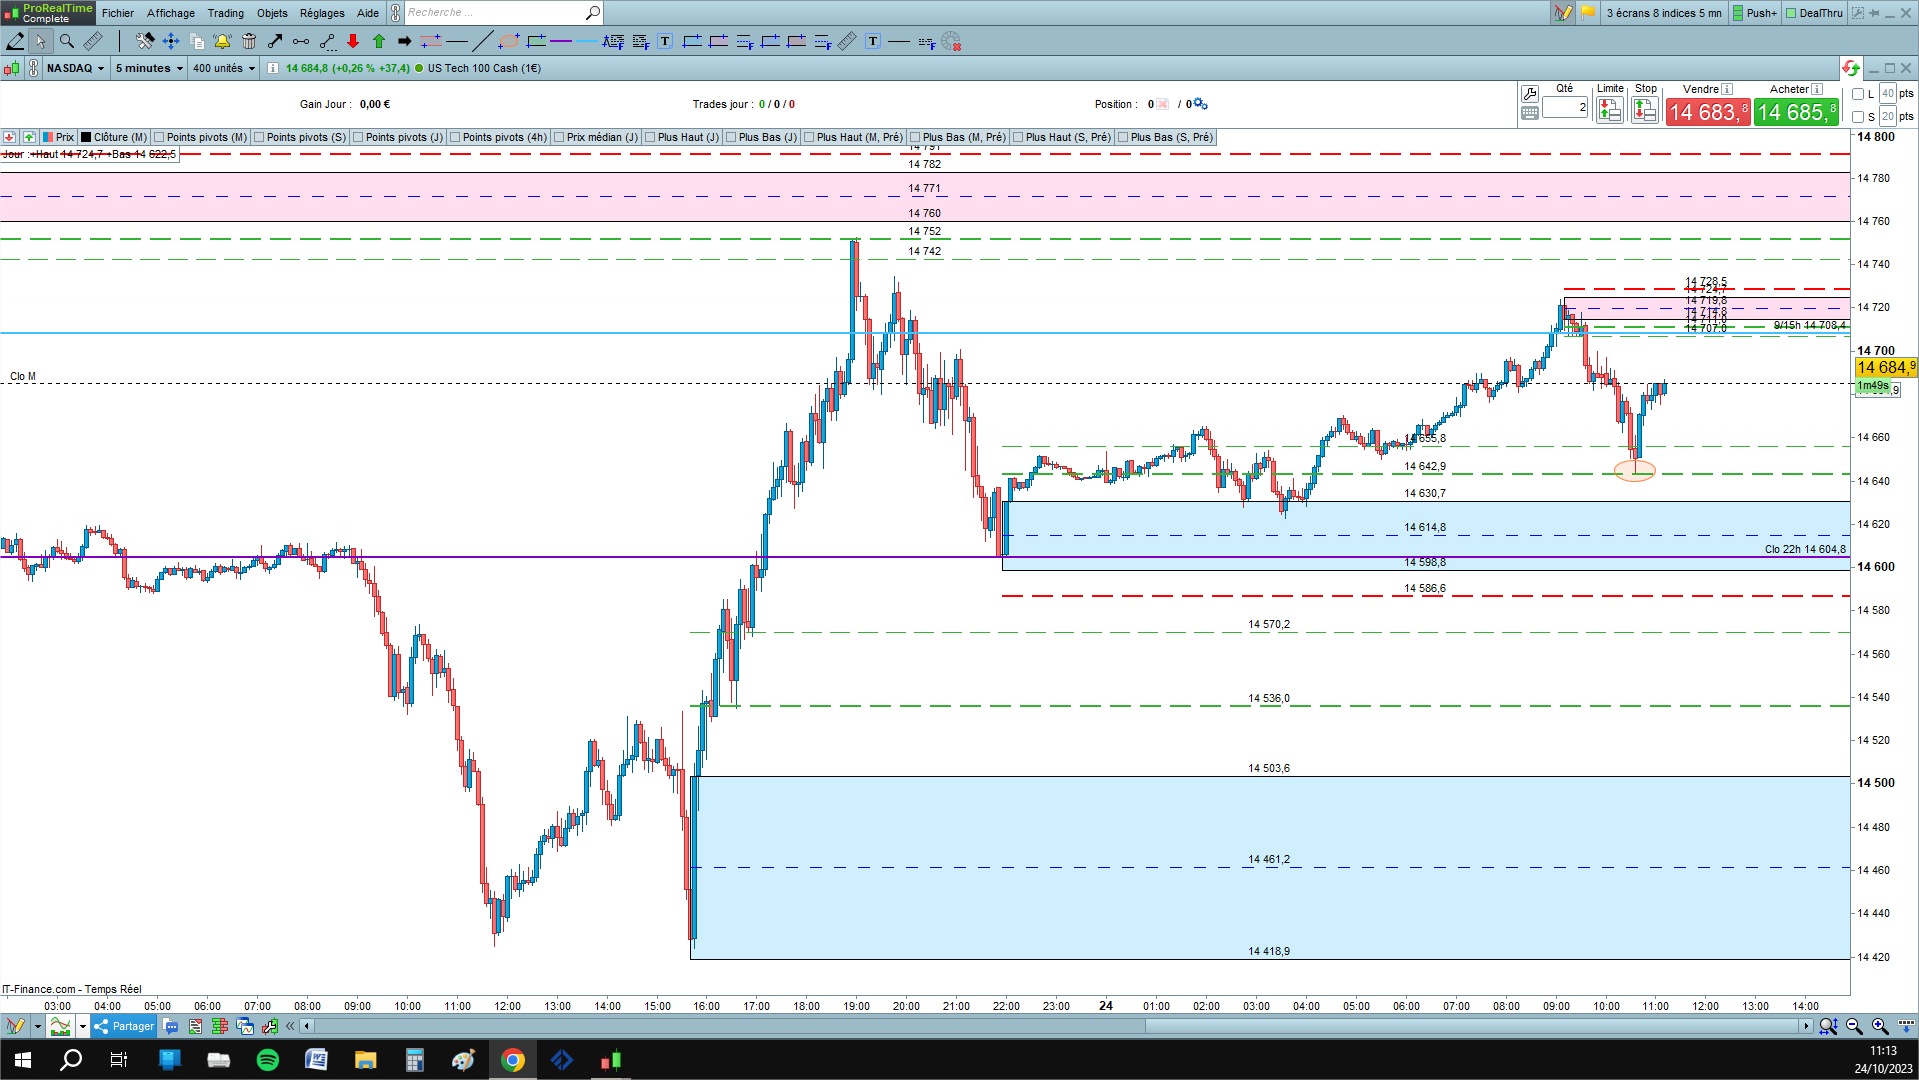
Task: Choose the ellipse drawing tool
Action: 509,41
